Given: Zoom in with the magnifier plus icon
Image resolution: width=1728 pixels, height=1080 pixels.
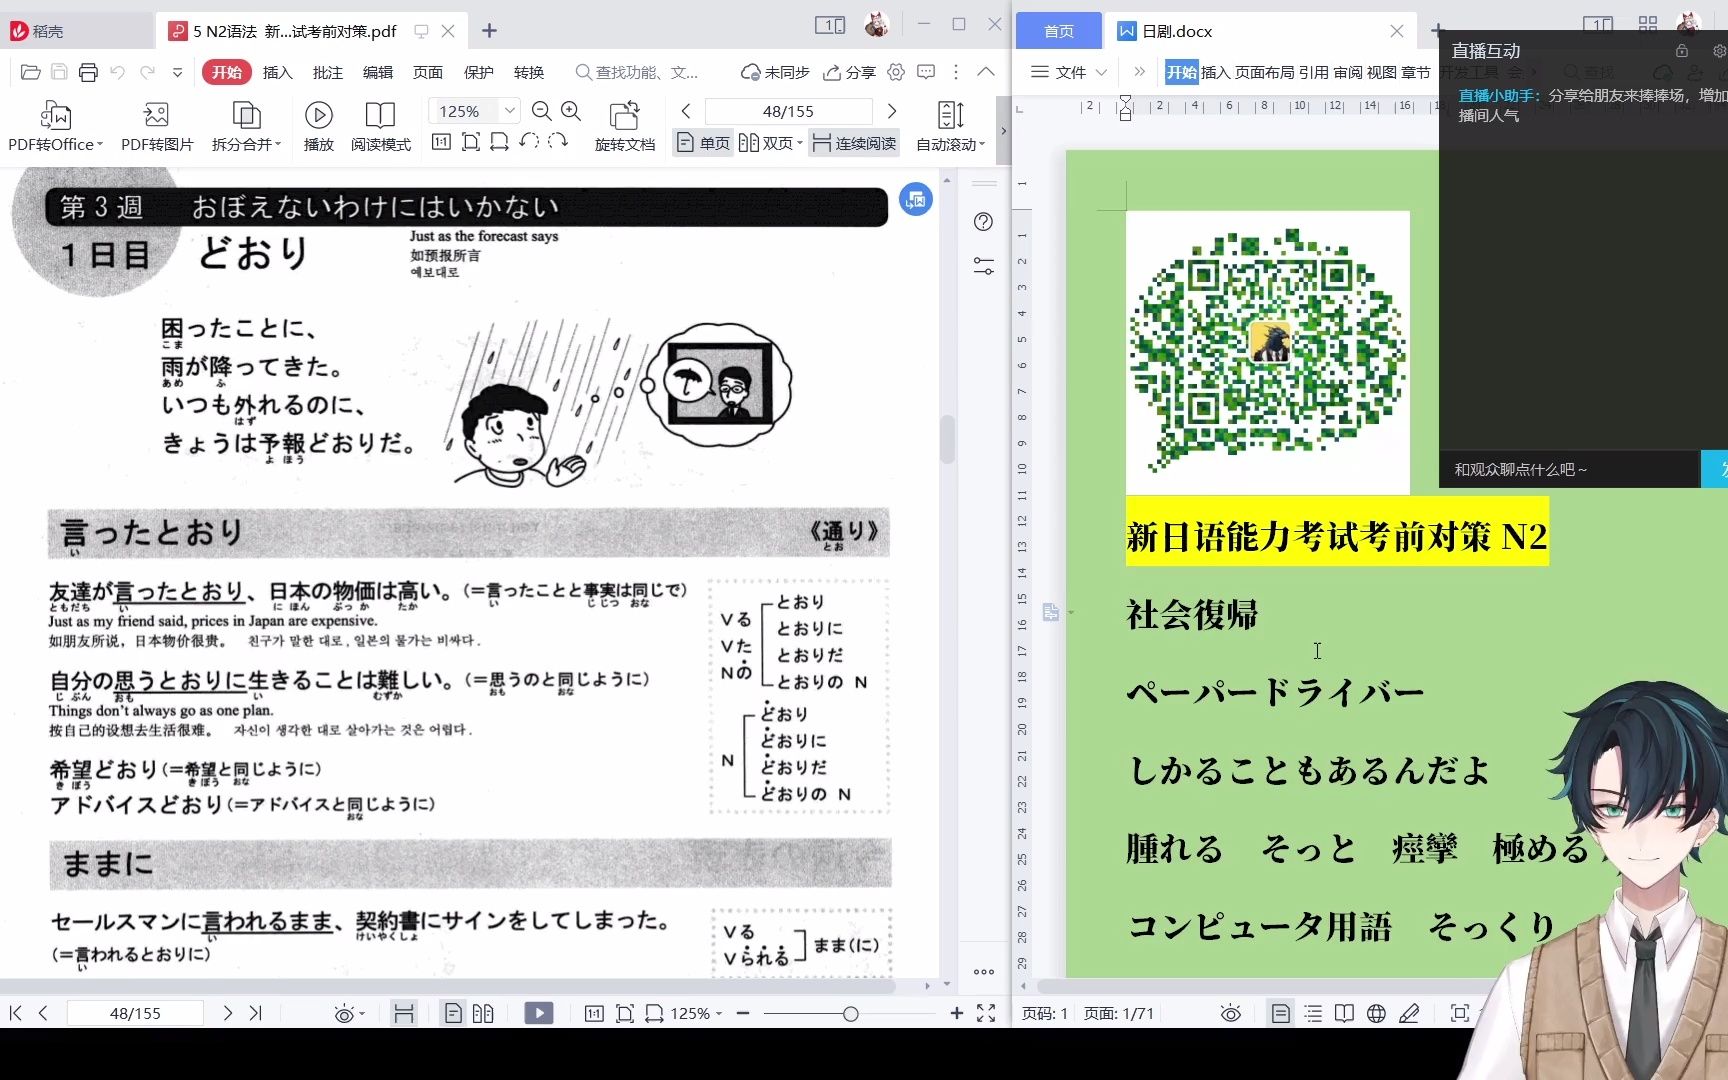Looking at the screenshot, I should pyautogui.click(x=571, y=111).
